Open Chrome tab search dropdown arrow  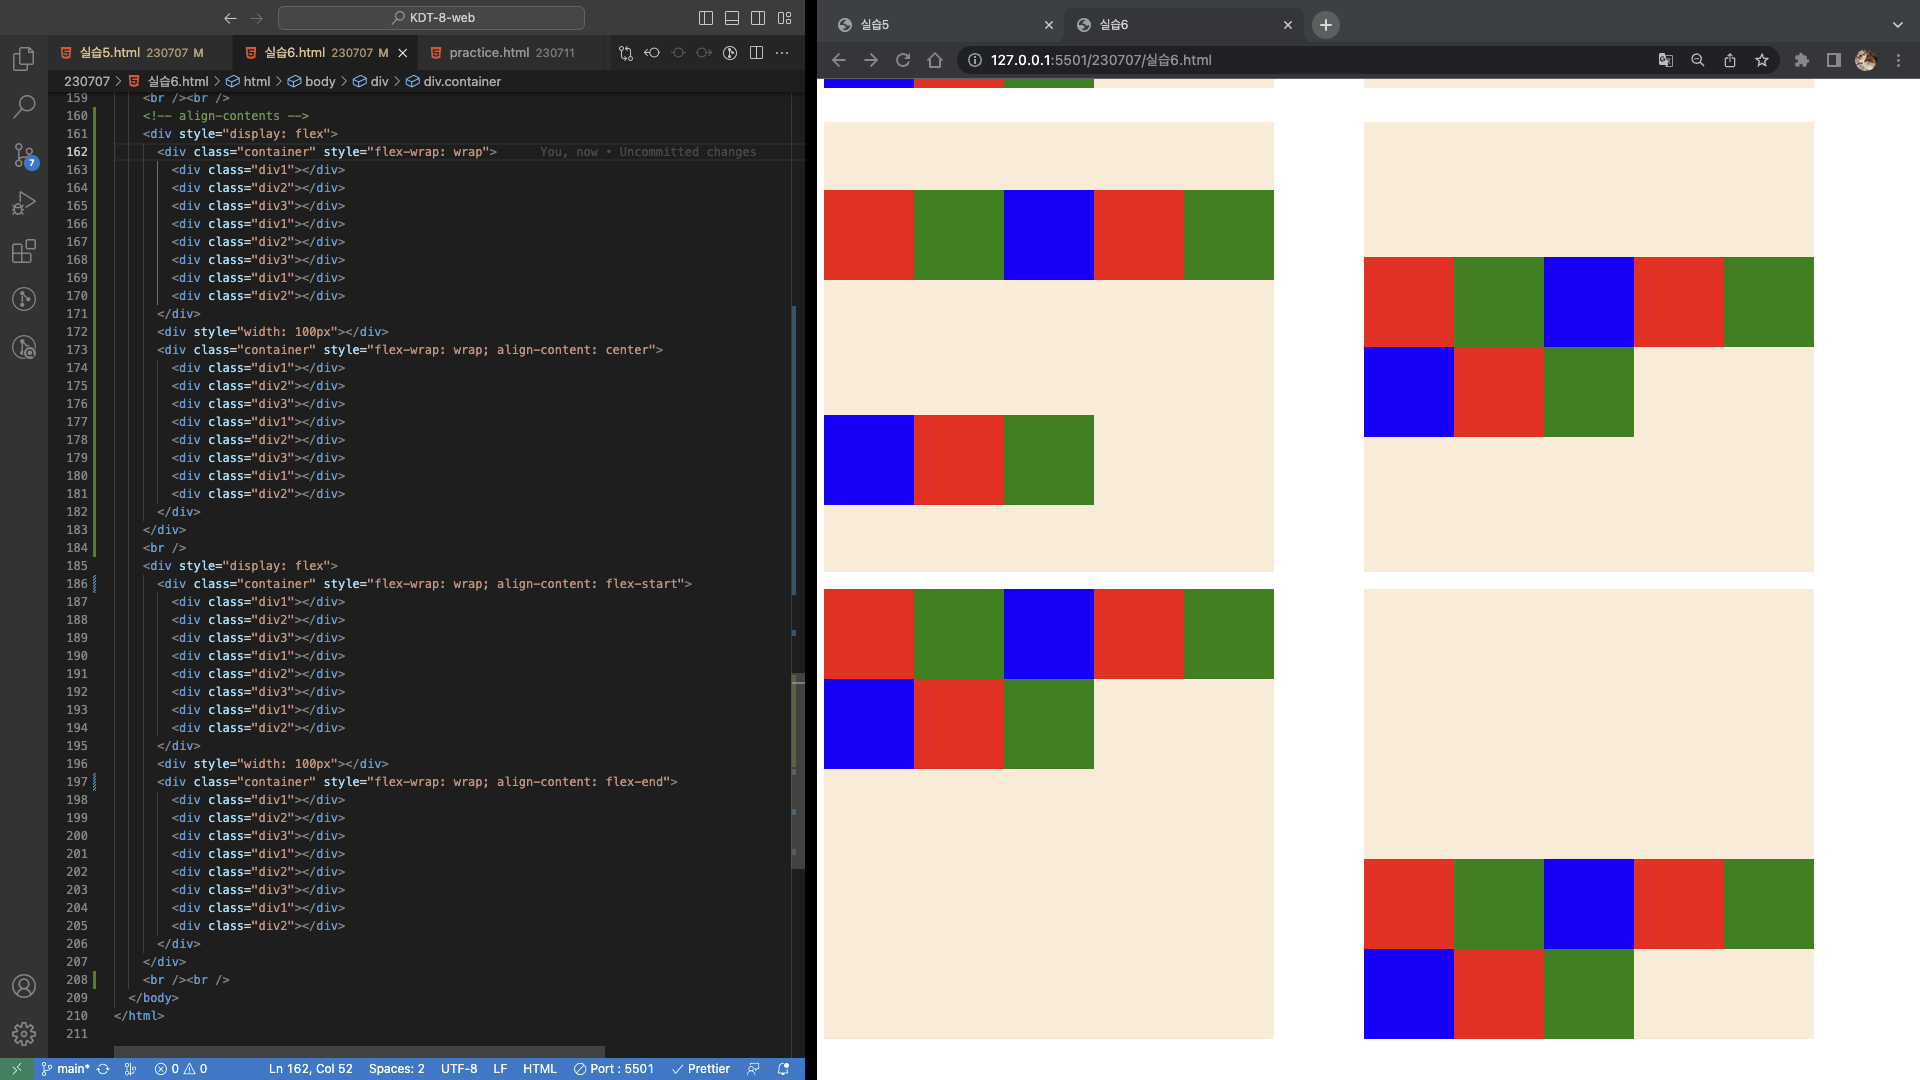pyautogui.click(x=1898, y=25)
